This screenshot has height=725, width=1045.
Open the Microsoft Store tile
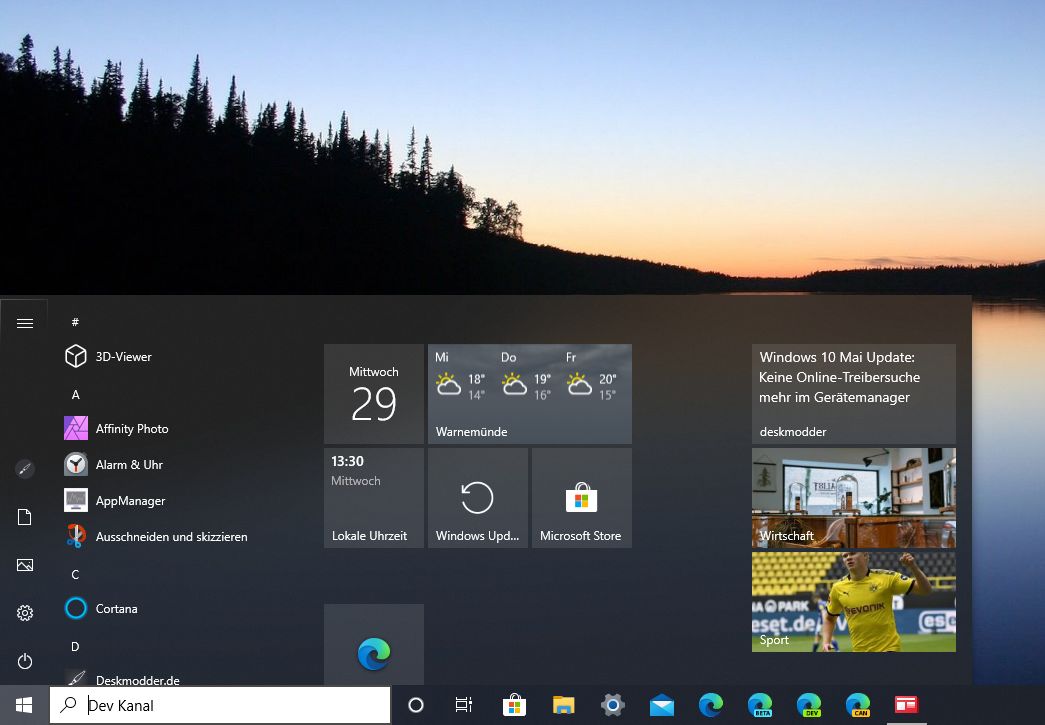(x=582, y=498)
